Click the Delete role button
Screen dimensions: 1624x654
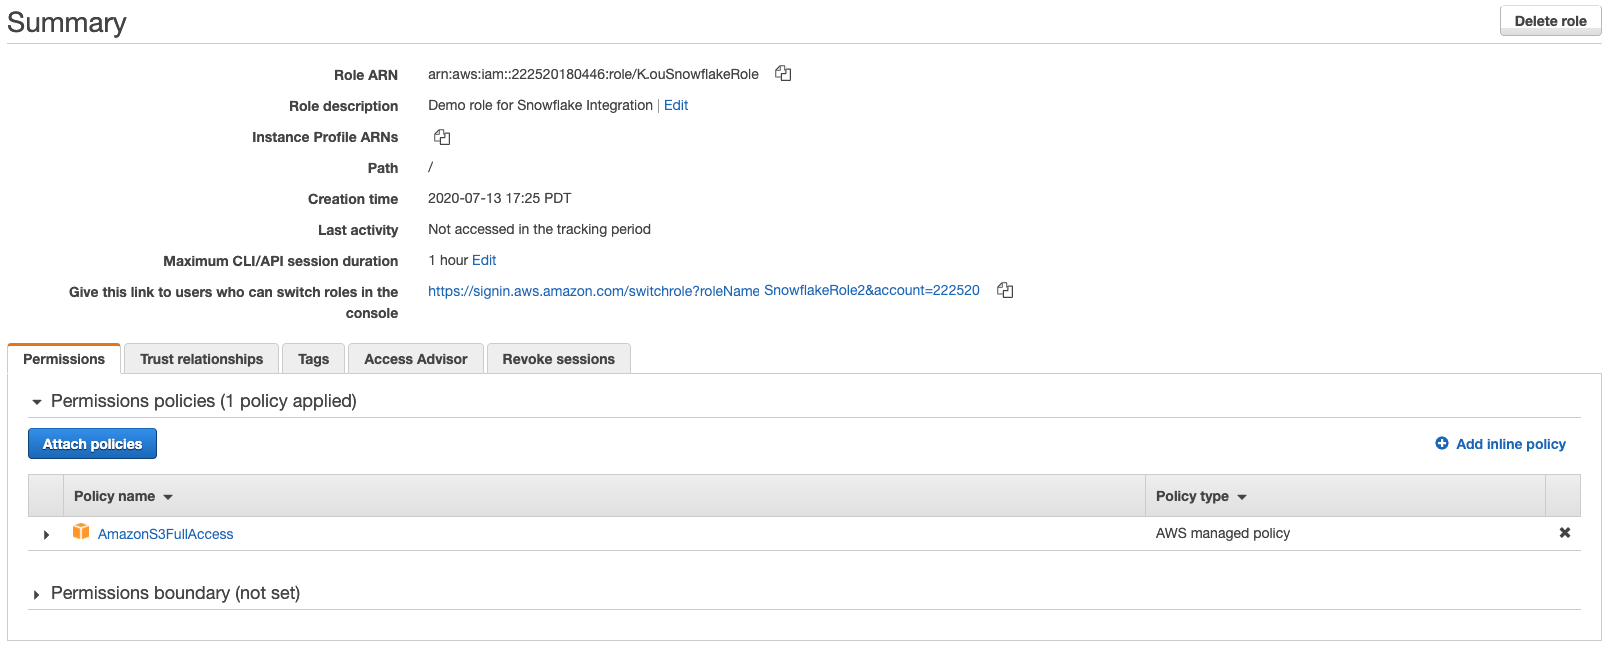coord(1550,21)
